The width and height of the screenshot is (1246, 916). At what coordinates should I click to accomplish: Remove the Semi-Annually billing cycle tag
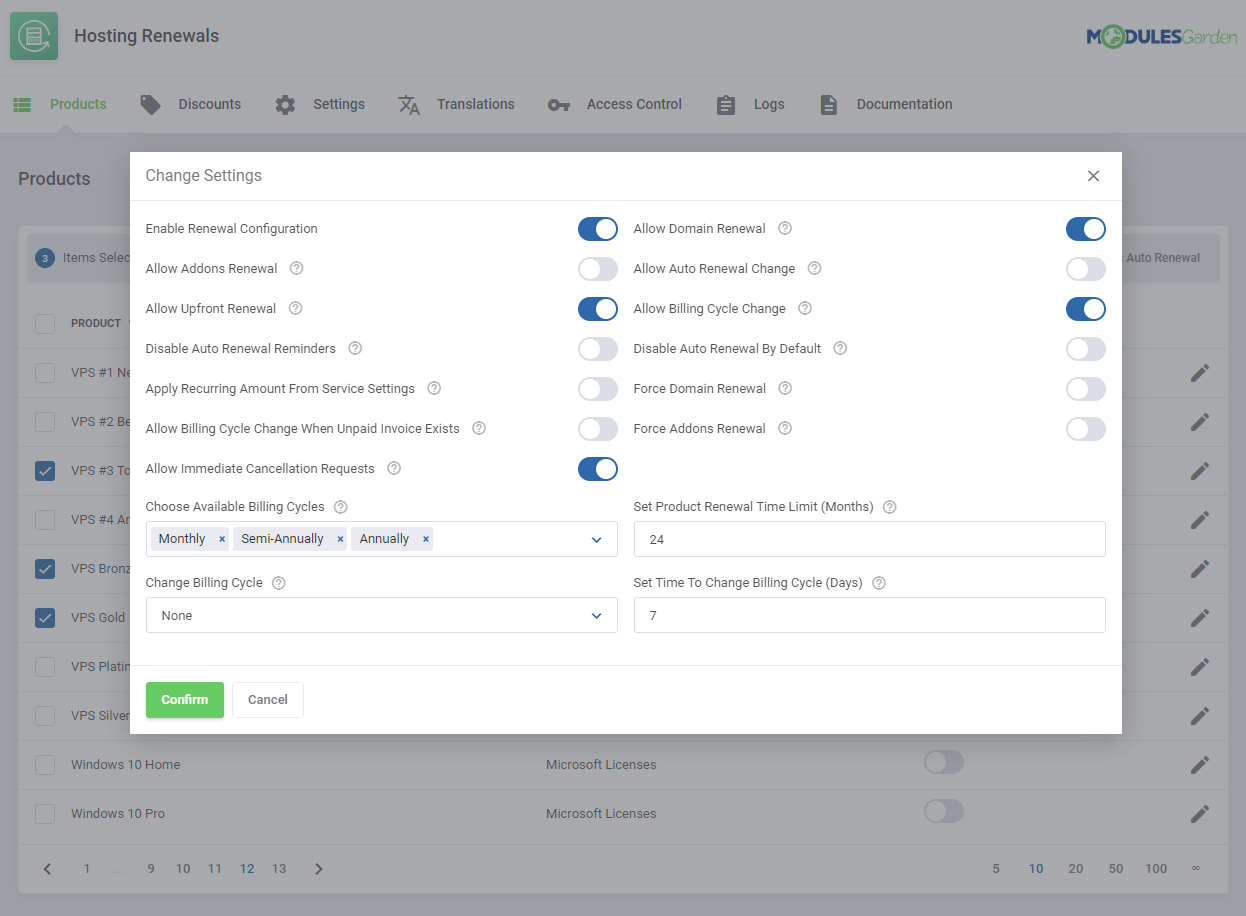(340, 539)
